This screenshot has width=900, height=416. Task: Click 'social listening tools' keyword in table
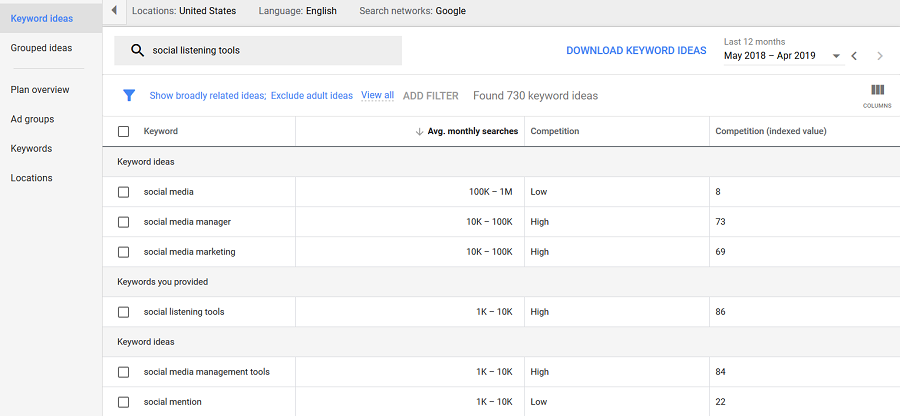click(184, 312)
